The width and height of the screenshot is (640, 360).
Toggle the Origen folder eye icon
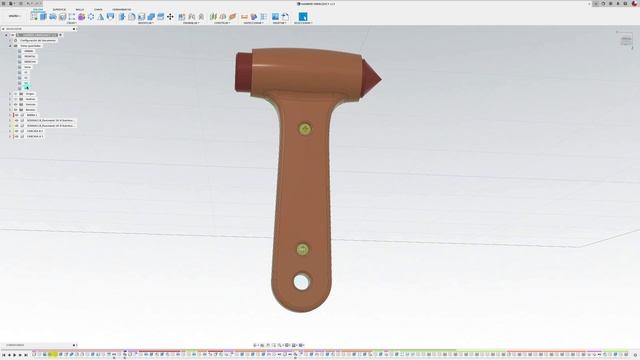click(x=16, y=94)
